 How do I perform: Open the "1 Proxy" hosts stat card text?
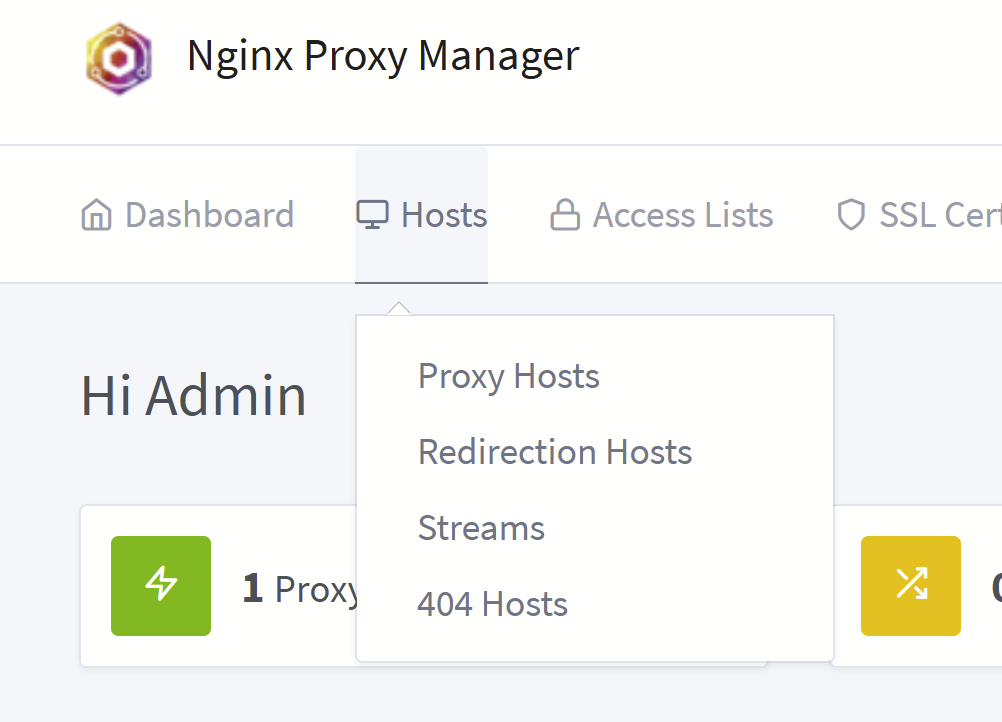click(300, 589)
